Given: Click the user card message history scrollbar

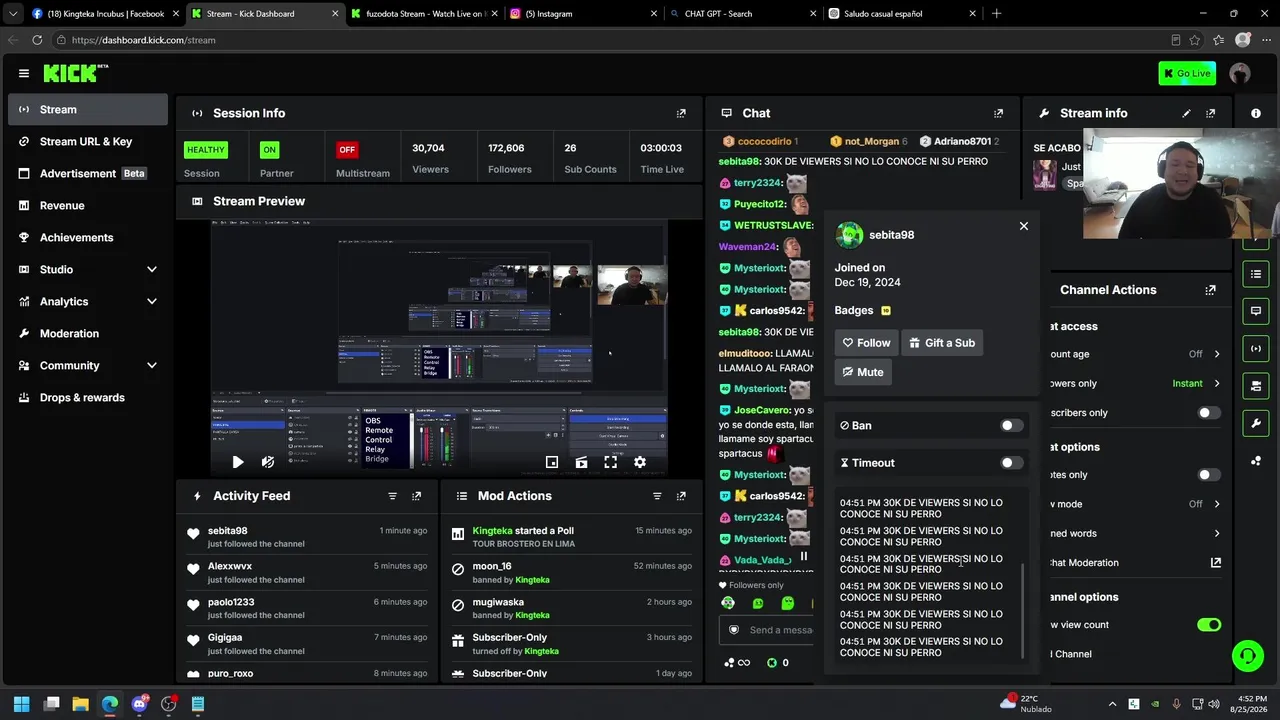Looking at the screenshot, I should [1023, 610].
